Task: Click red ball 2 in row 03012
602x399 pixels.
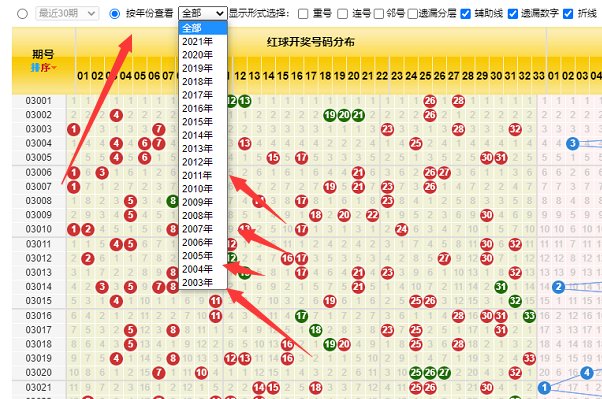Action: (x=88, y=258)
